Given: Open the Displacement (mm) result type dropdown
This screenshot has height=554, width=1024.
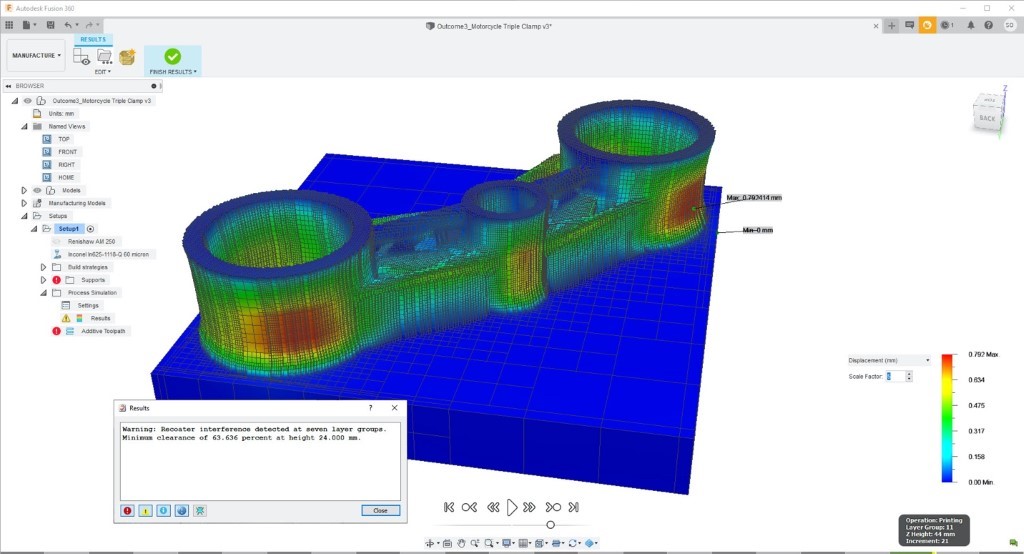Looking at the screenshot, I should (x=888, y=359).
